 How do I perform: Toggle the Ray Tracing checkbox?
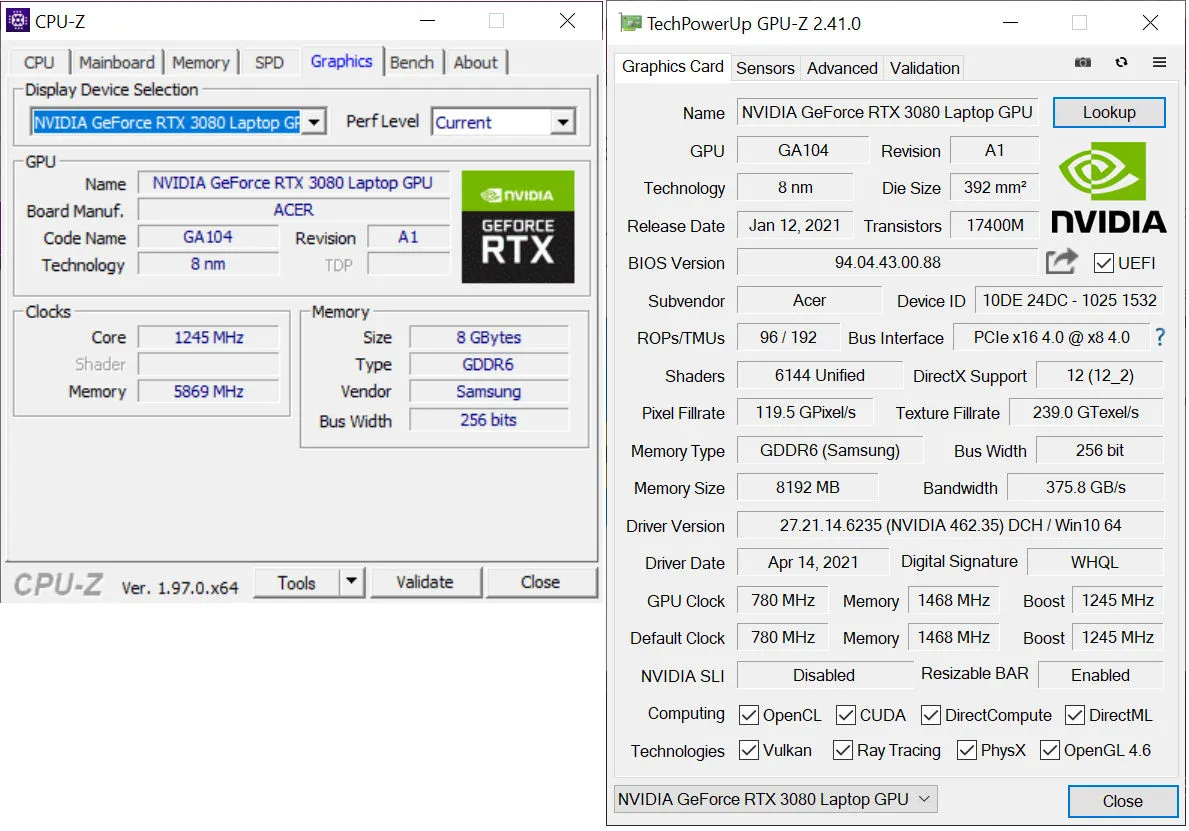tap(842, 750)
